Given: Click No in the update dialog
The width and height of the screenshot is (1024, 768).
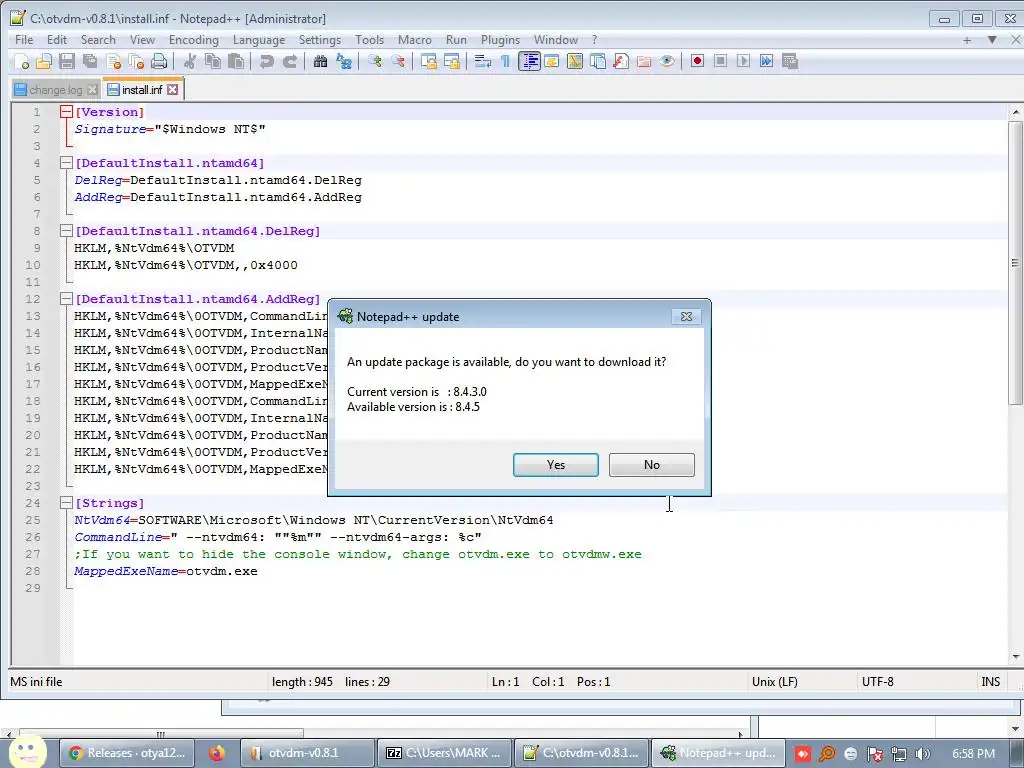Looking at the screenshot, I should pyautogui.click(x=652, y=465).
